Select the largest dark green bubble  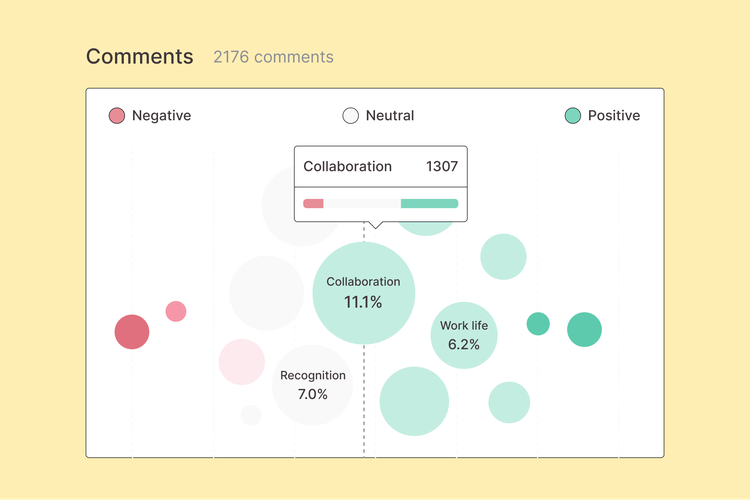click(584, 330)
